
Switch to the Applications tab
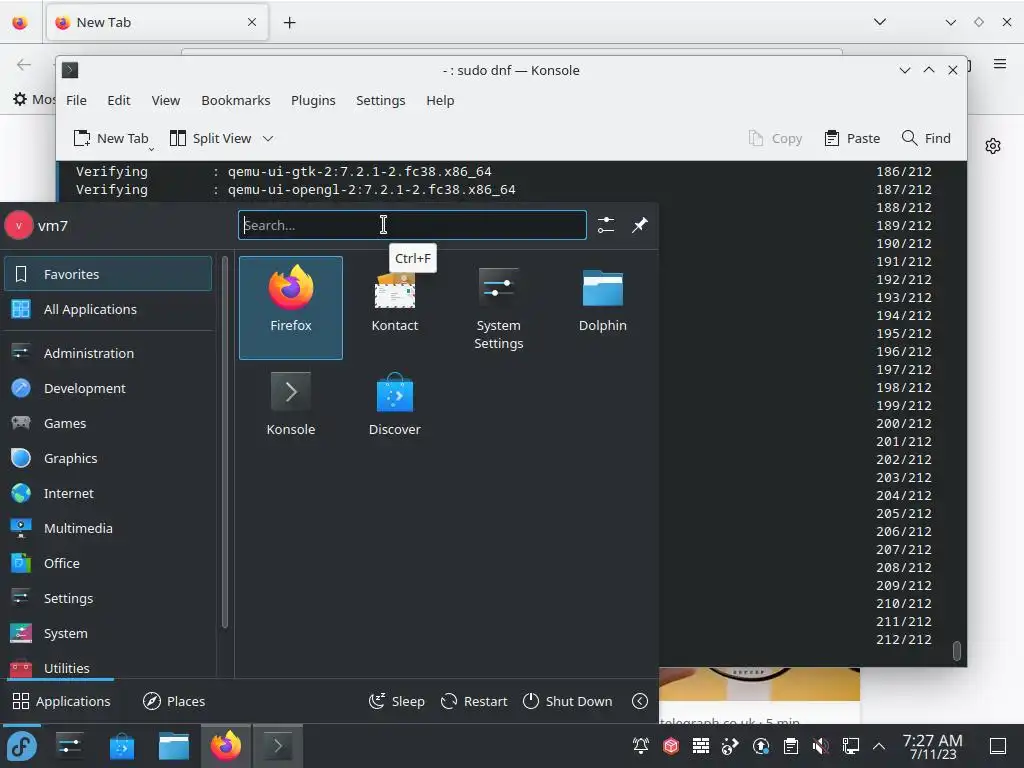61,701
